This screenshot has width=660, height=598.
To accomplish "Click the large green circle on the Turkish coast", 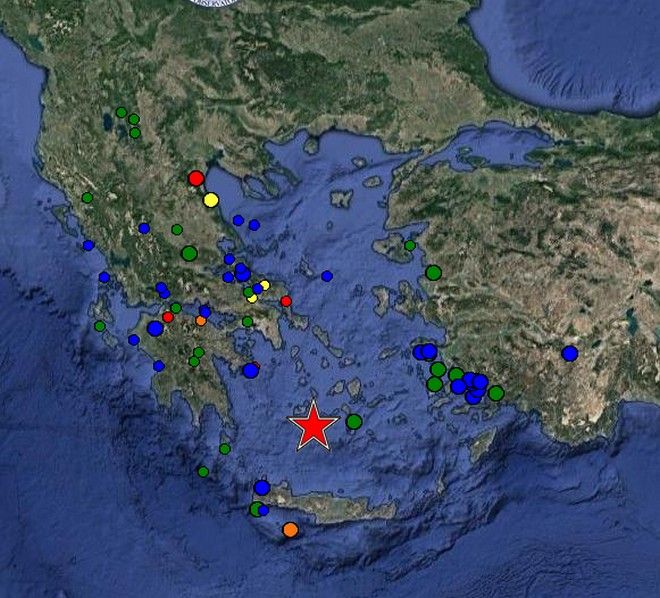I will [433, 272].
